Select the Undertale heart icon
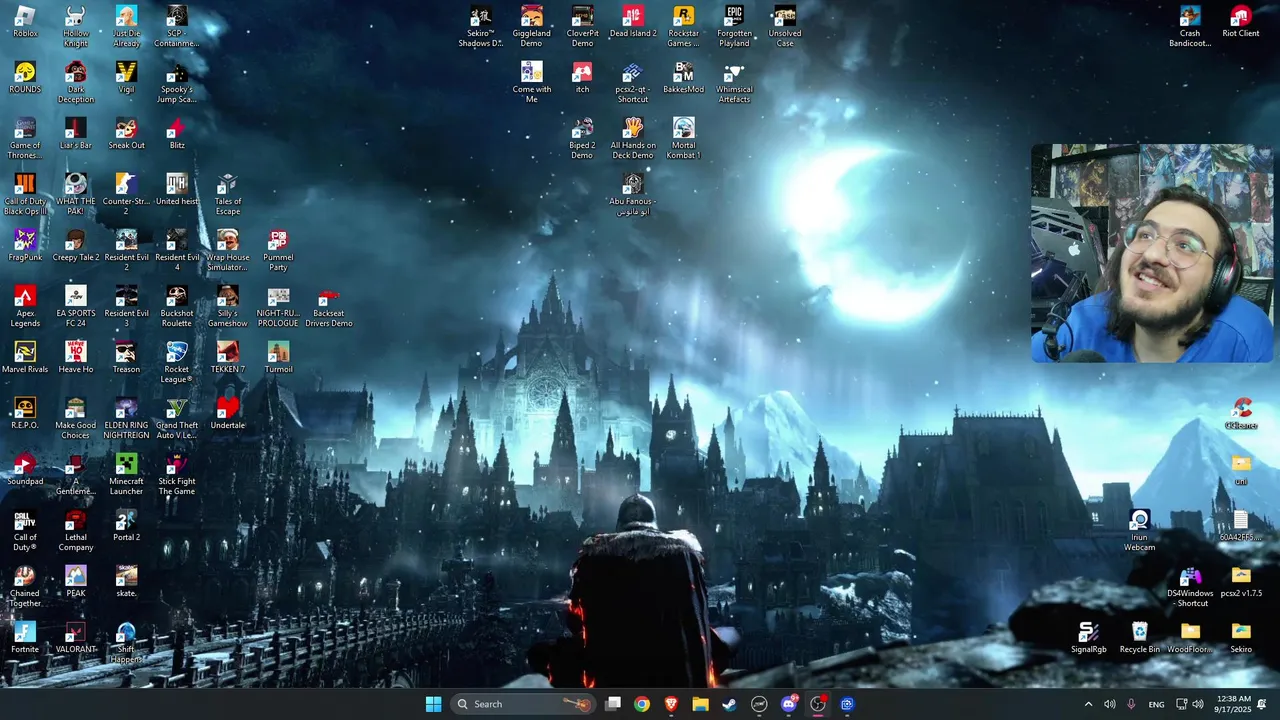This screenshot has height=720, width=1280. pyautogui.click(x=228, y=414)
